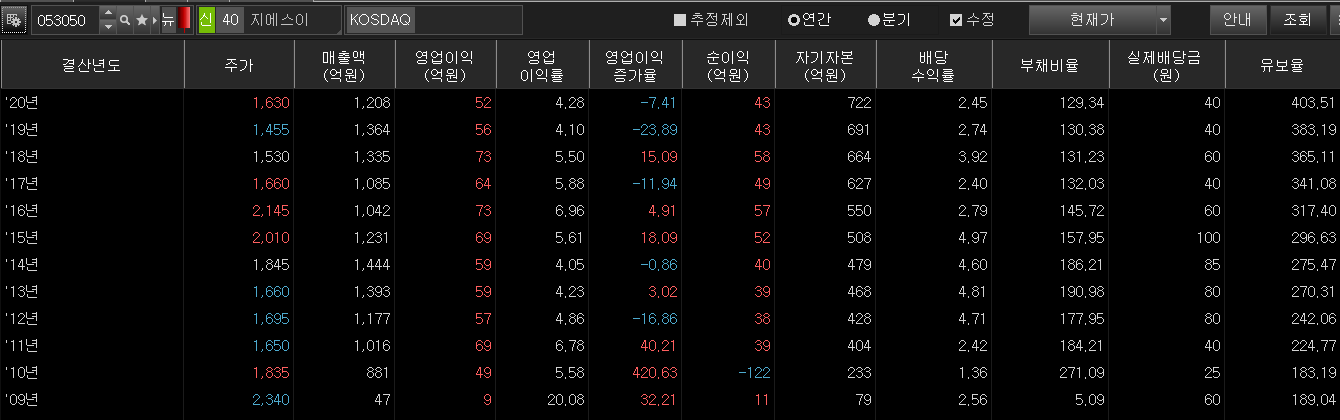Click the 결산년도 column header
Viewport: 1340px width, 420px height.
[x=92, y=66]
